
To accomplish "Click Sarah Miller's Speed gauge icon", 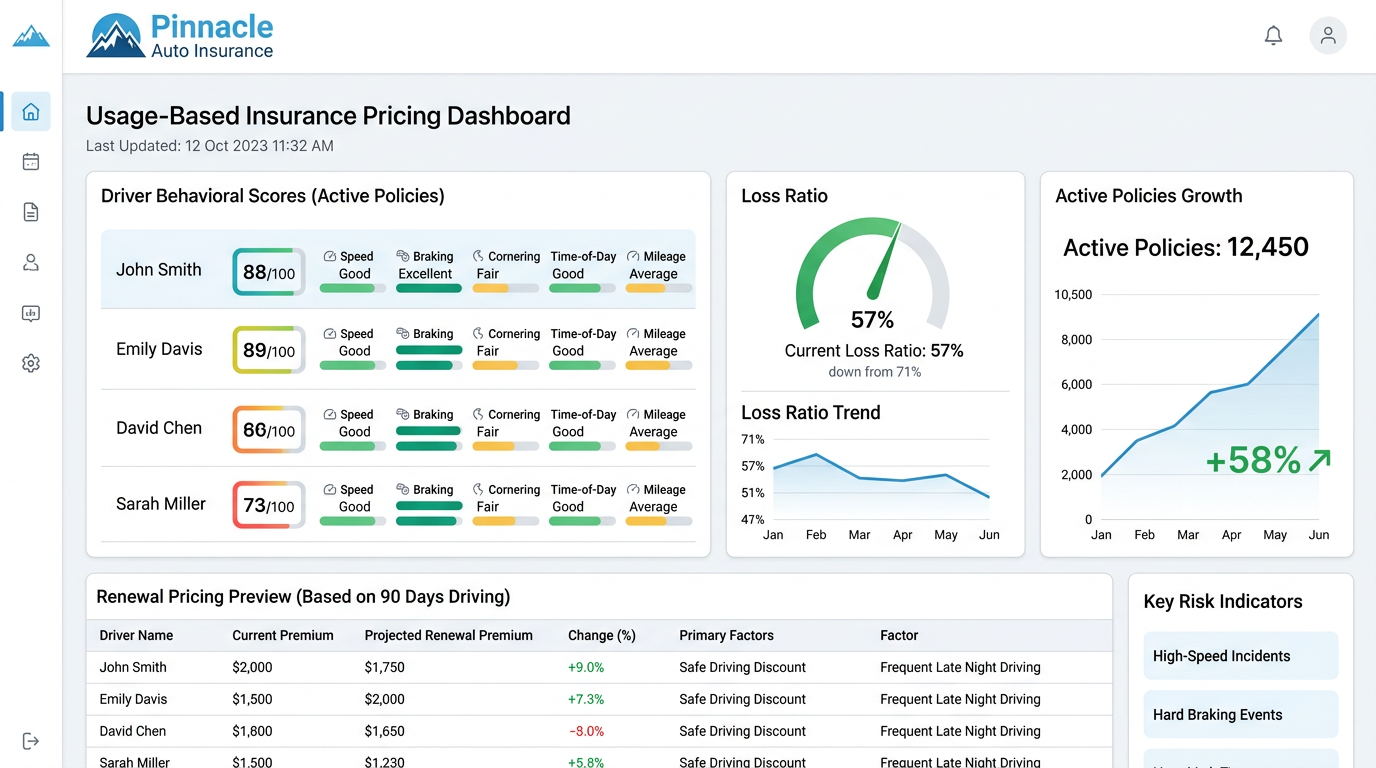I will [330, 490].
